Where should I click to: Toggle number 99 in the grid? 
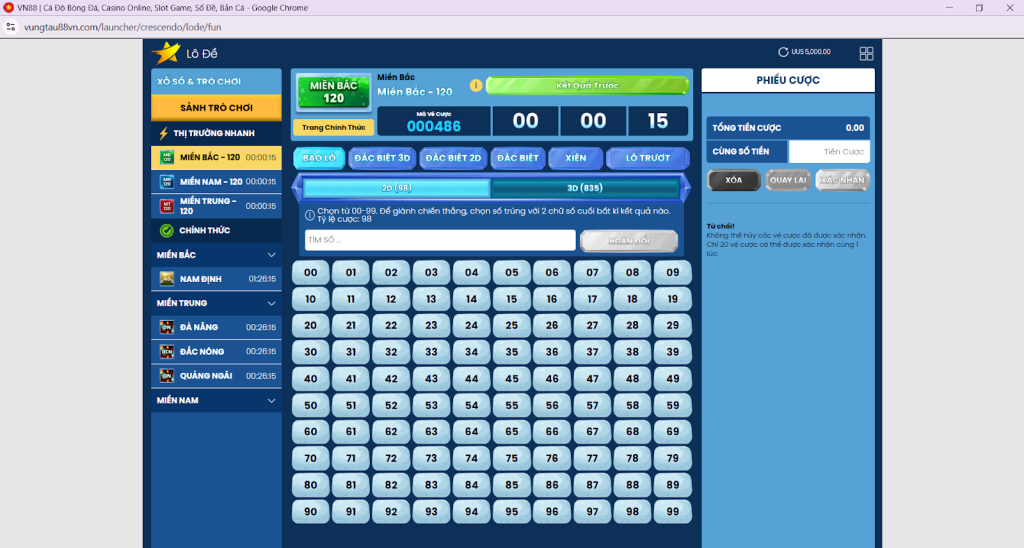coord(673,511)
